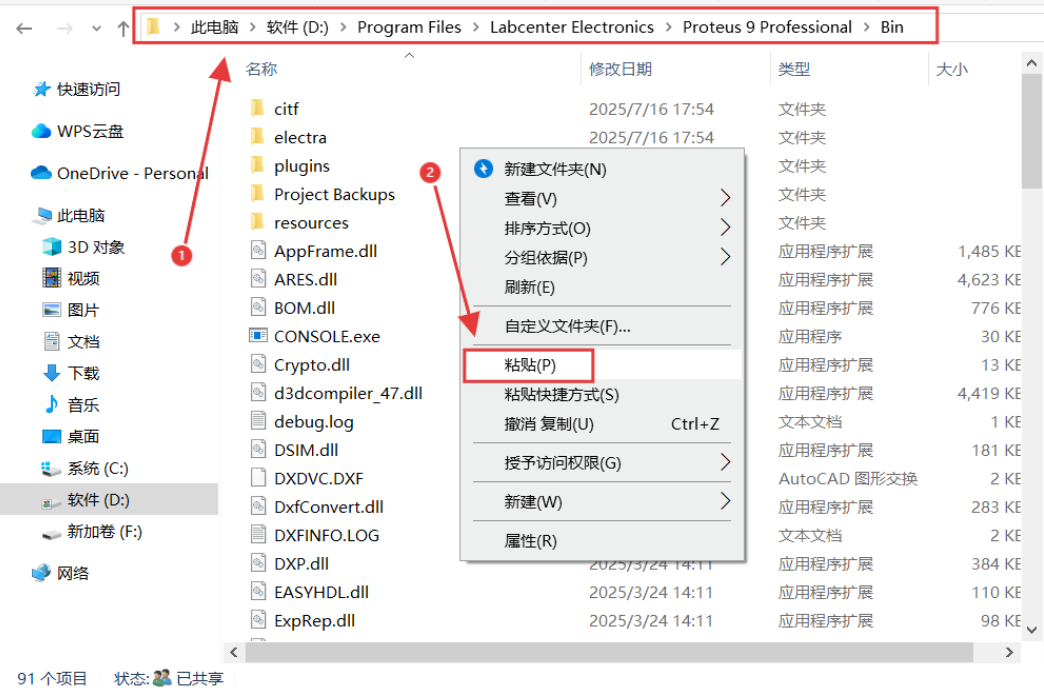Click the folder icon in address bar
1044x691 pixels.
pos(154,27)
